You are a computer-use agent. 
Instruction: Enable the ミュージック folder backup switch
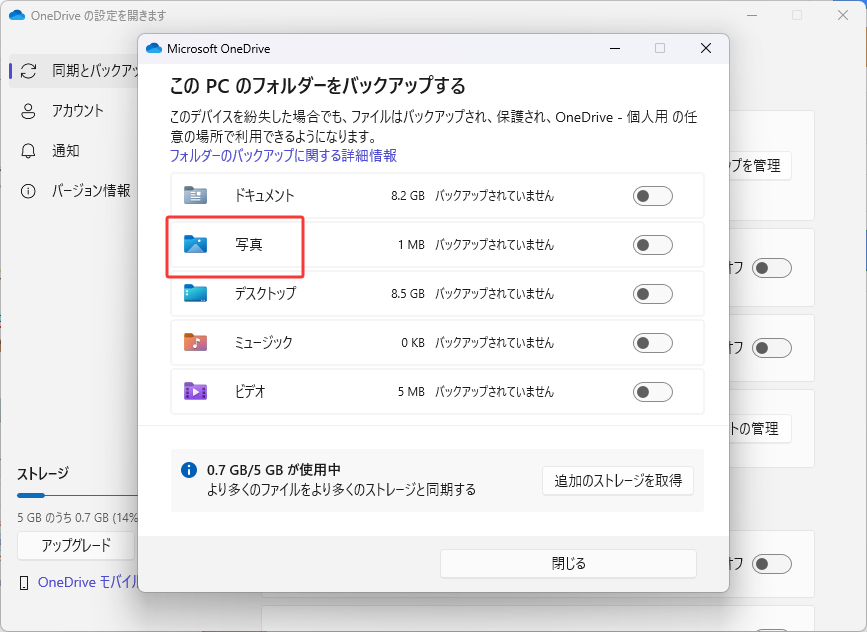pyautogui.click(x=652, y=343)
